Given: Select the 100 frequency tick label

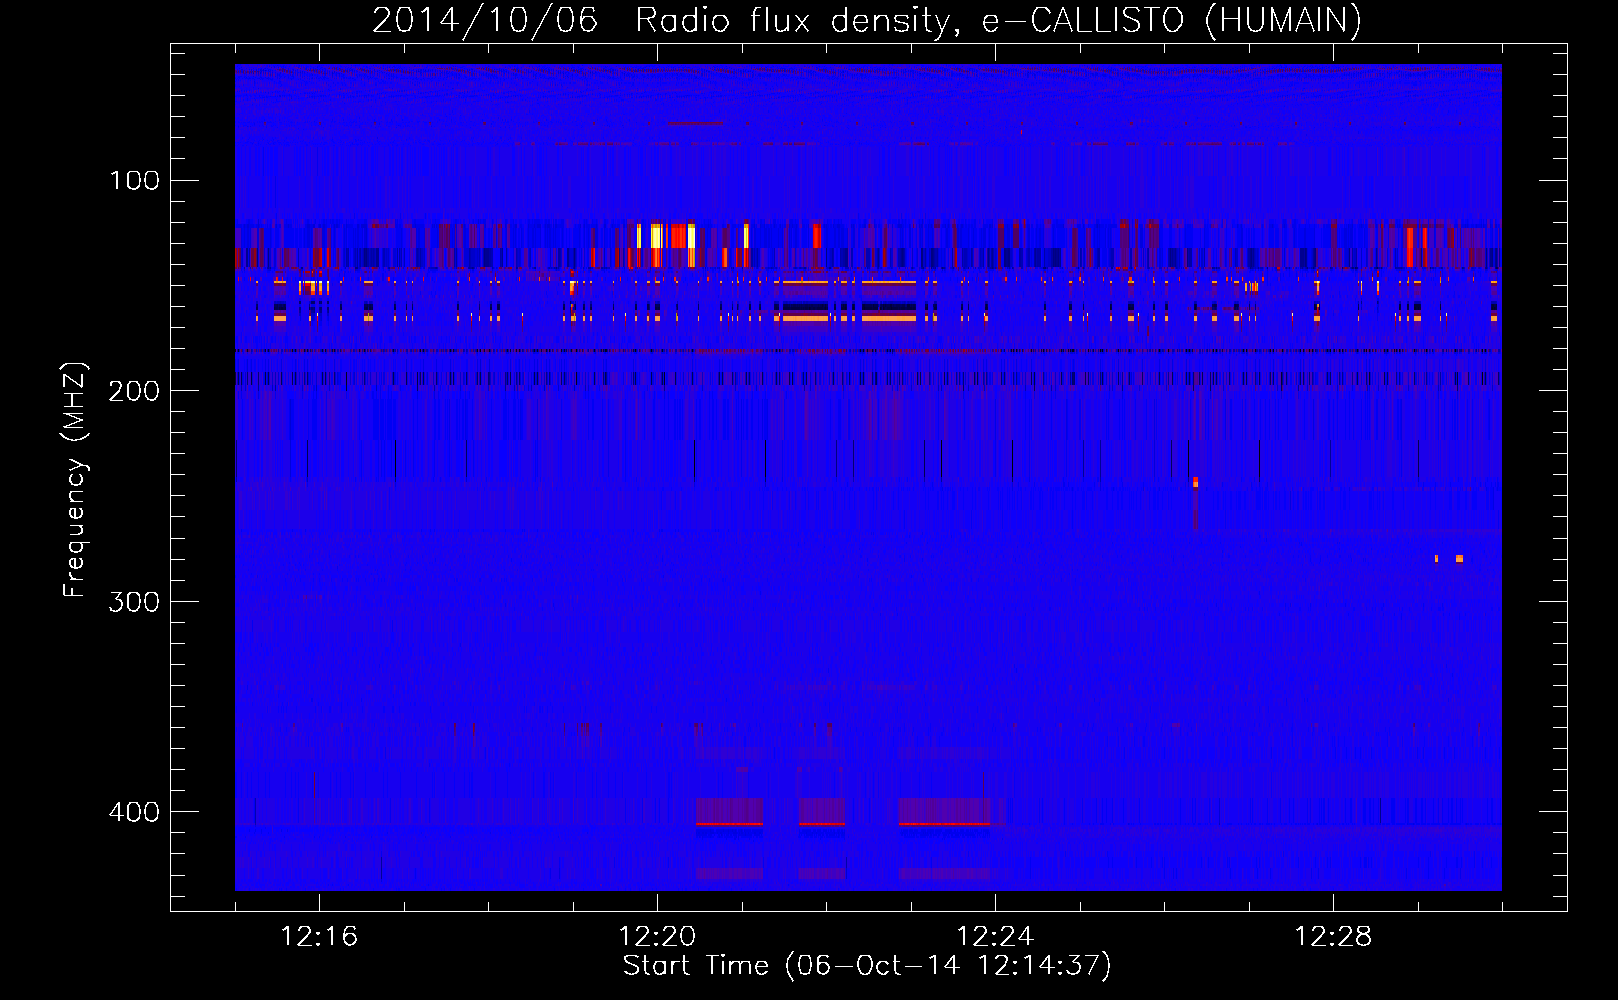Looking at the screenshot, I should (134, 181).
